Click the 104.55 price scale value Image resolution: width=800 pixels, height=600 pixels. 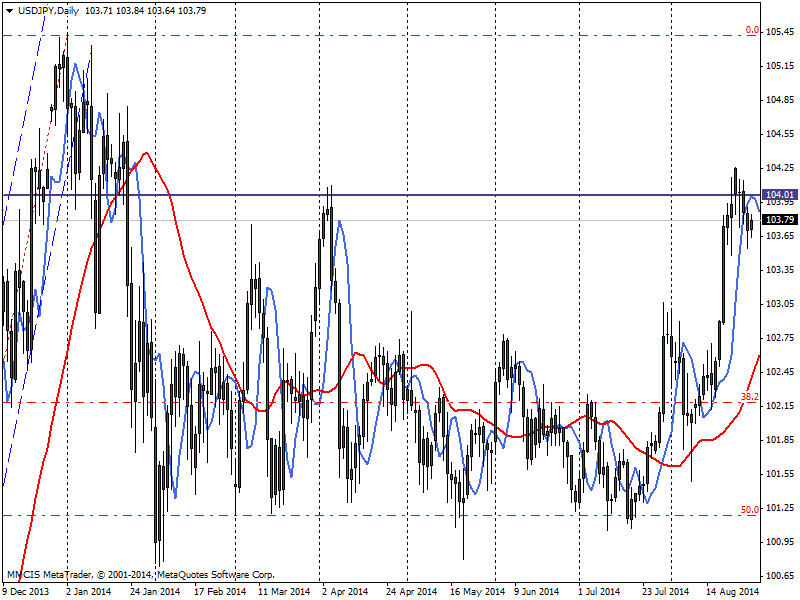click(780, 134)
